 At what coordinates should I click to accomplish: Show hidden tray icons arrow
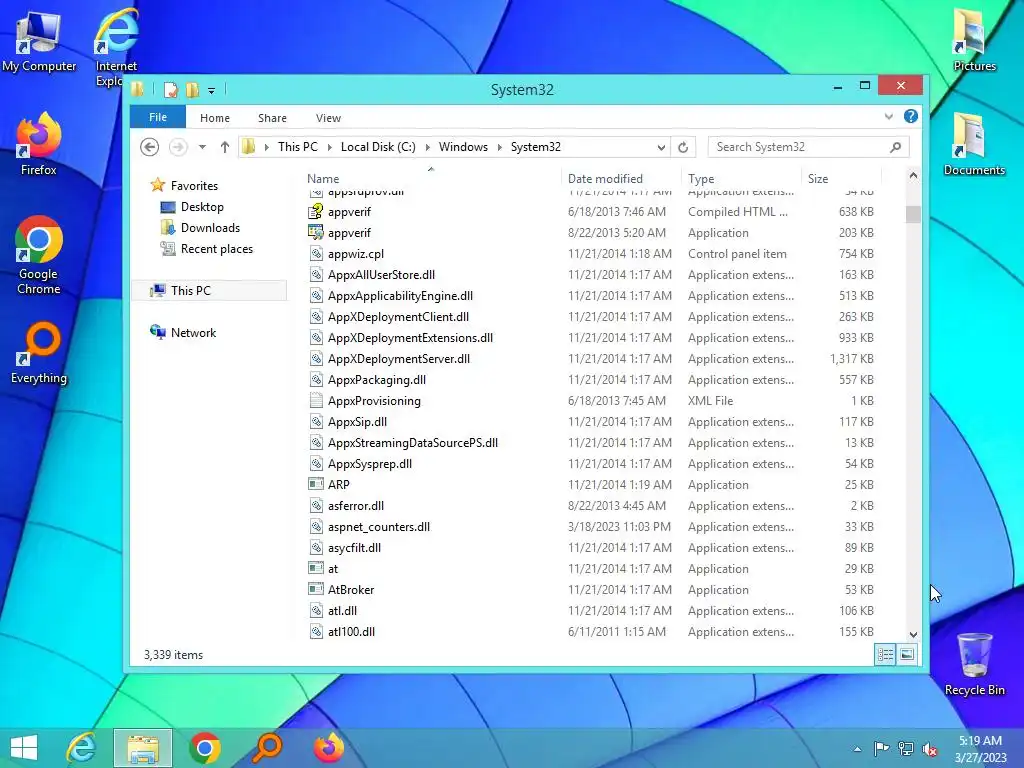(857, 749)
